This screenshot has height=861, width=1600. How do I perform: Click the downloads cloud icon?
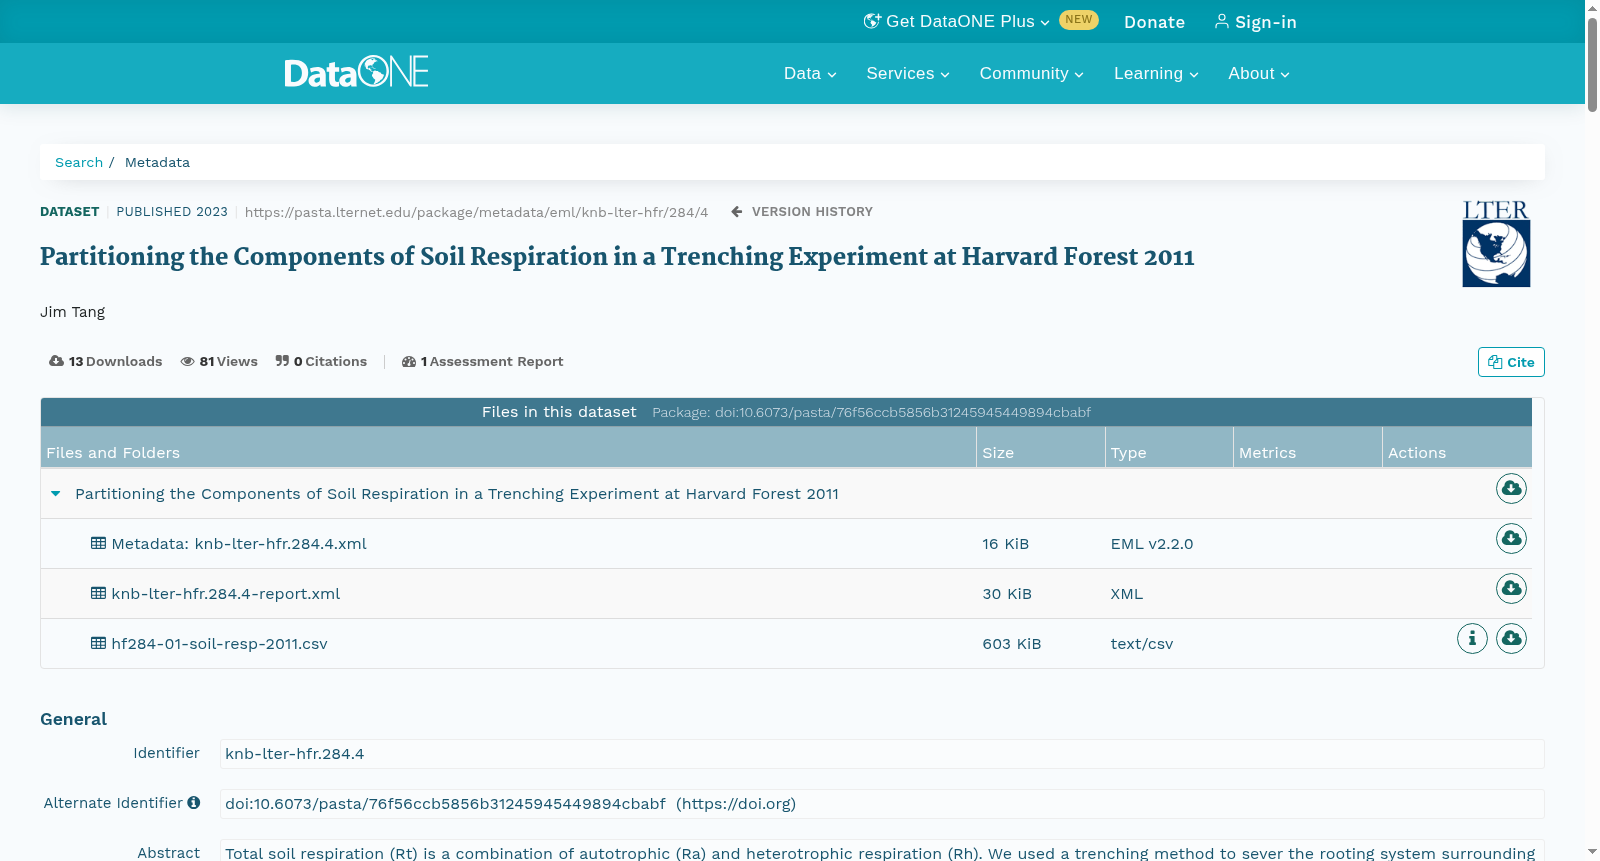tap(56, 361)
